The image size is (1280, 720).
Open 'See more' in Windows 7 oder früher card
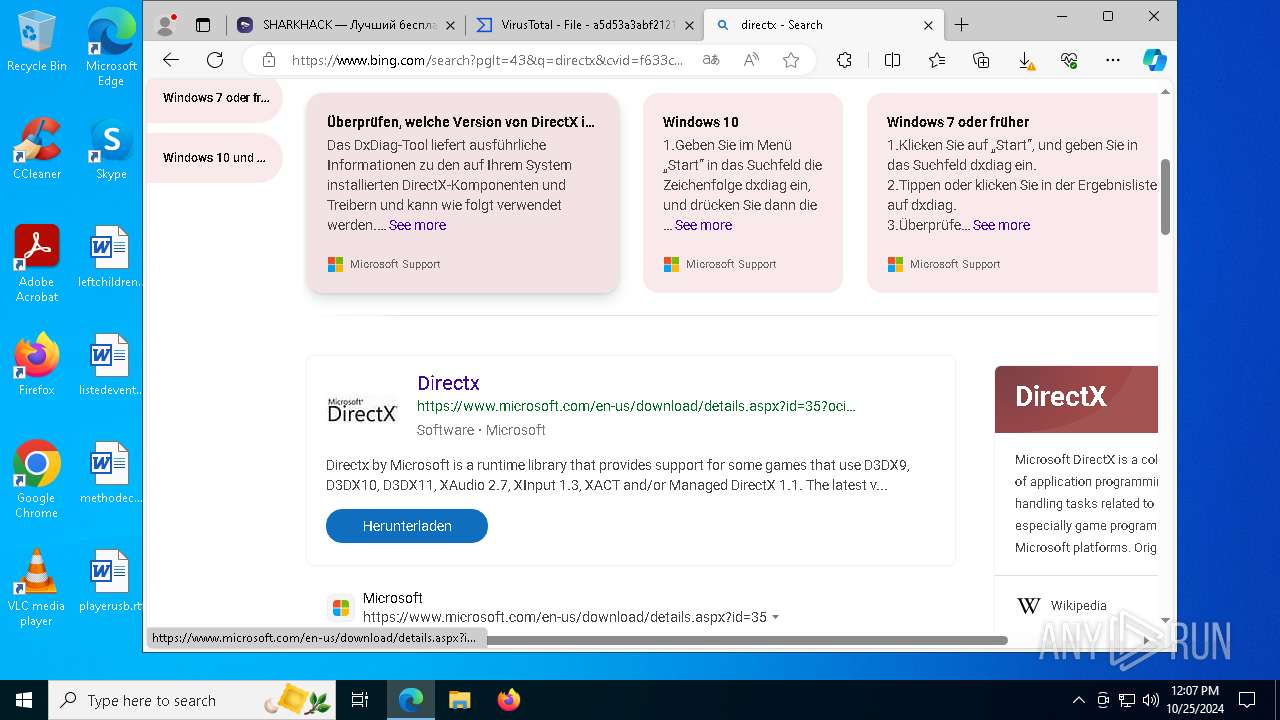coord(1001,225)
